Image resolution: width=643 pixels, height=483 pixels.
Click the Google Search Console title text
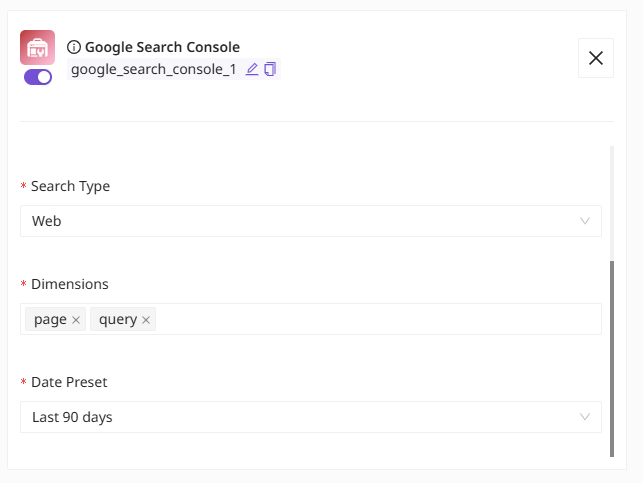tap(162, 47)
